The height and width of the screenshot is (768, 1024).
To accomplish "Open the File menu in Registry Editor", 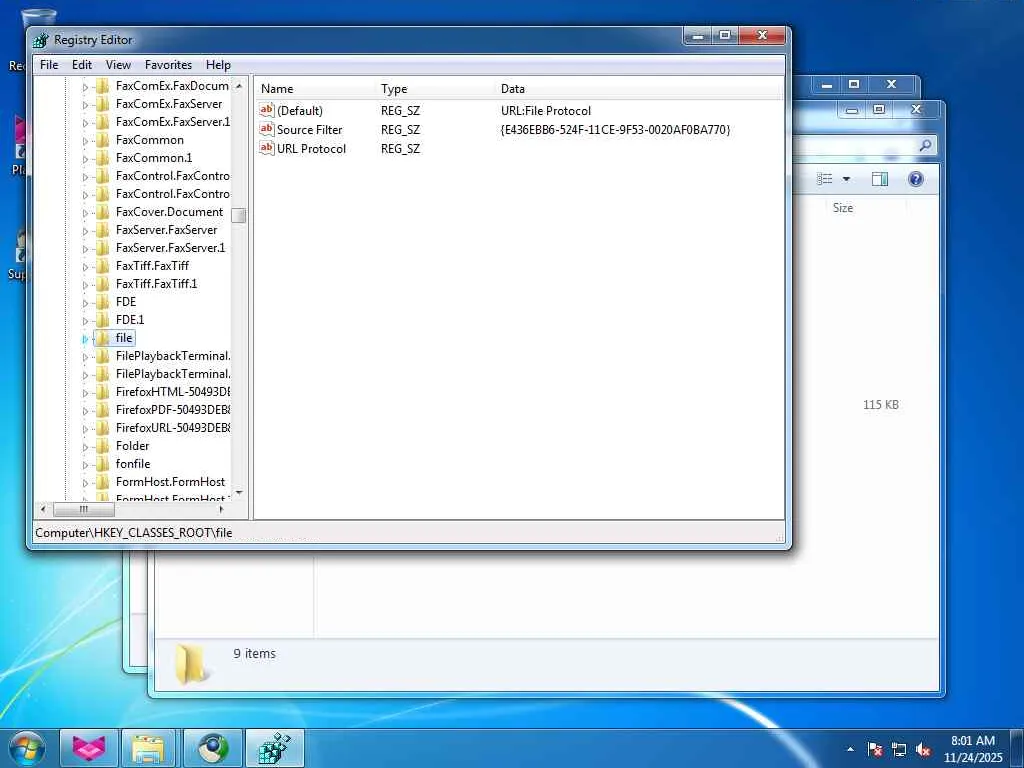I will point(49,65).
